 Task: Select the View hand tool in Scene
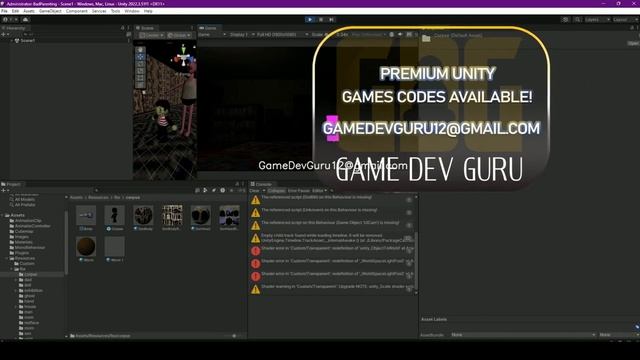click(140, 49)
